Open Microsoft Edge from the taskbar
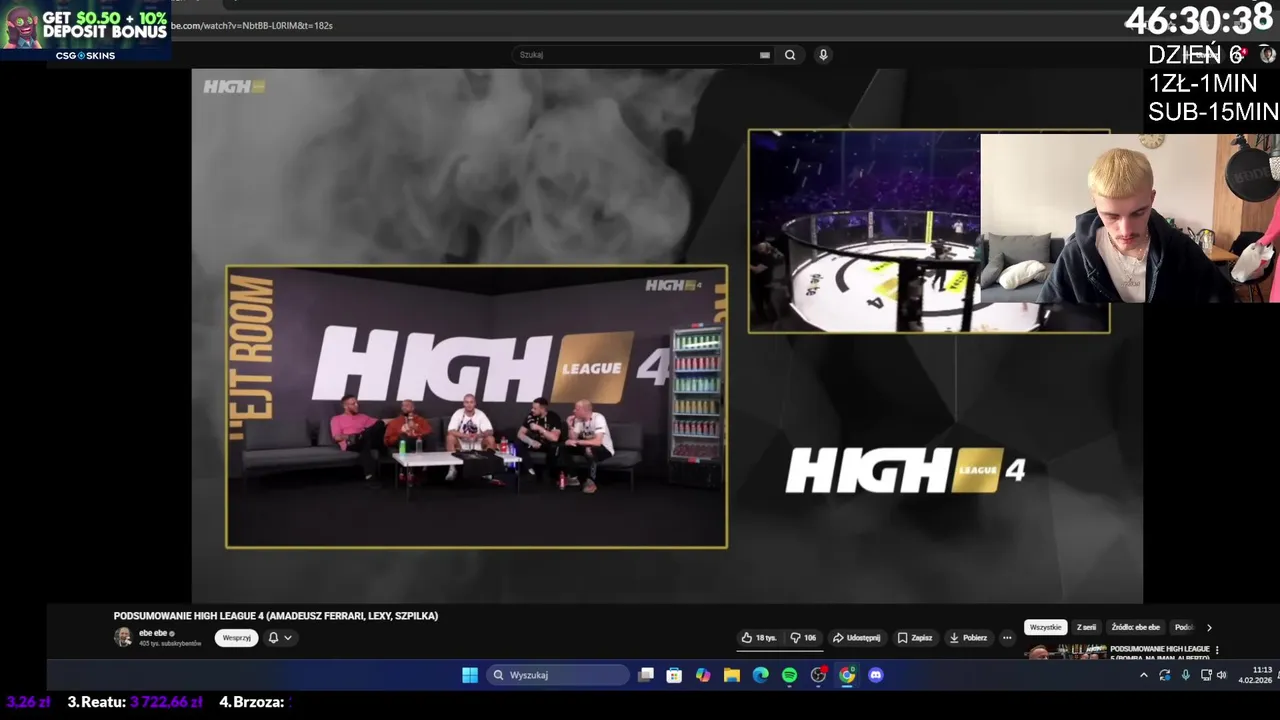Screen dimensions: 1280x720 point(761,675)
